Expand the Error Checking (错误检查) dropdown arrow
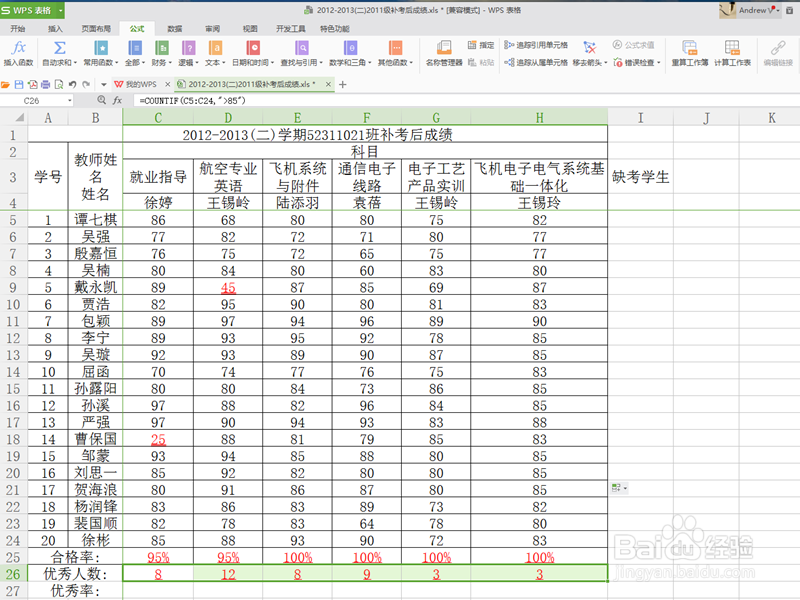Image resolution: width=800 pixels, height=600 pixels. [659, 63]
